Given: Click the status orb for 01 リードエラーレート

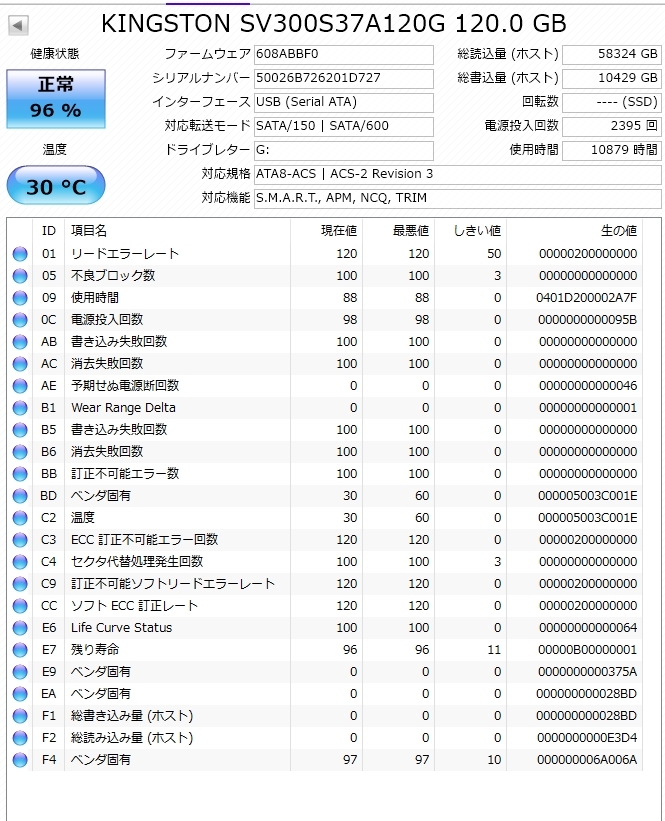Looking at the screenshot, I should click(20, 254).
